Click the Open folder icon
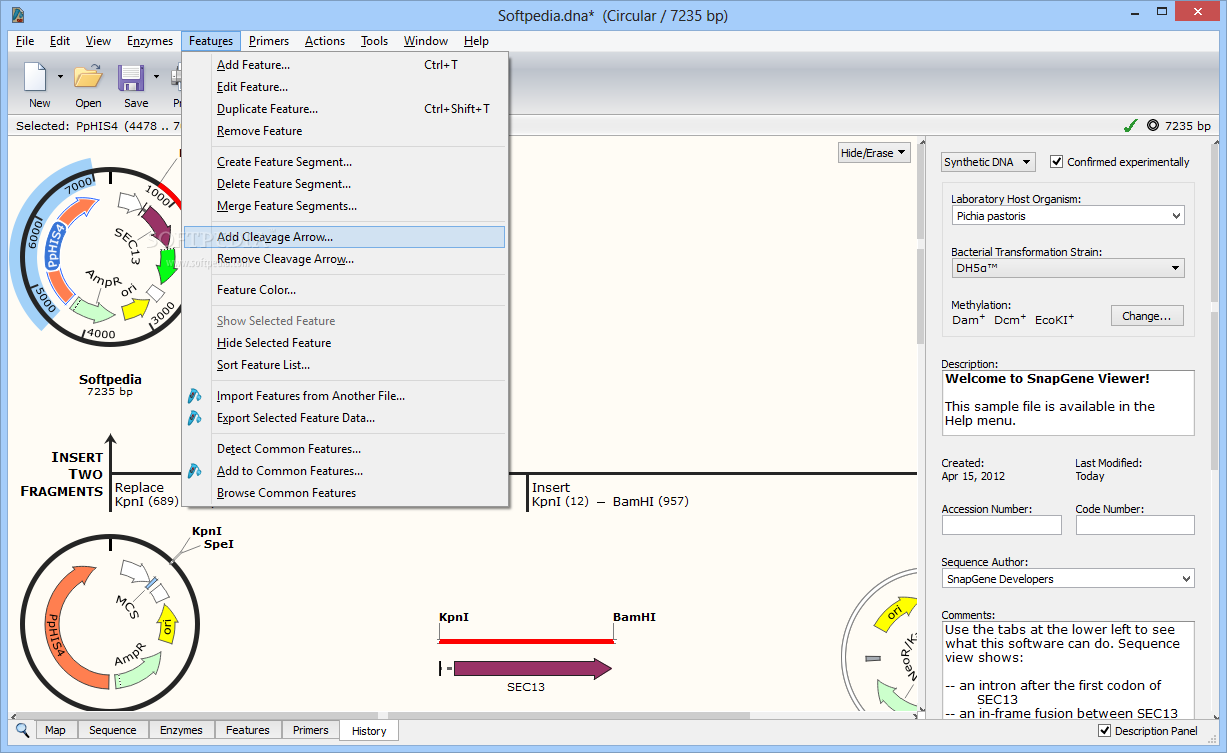The height and width of the screenshot is (753, 1227). 88,77
